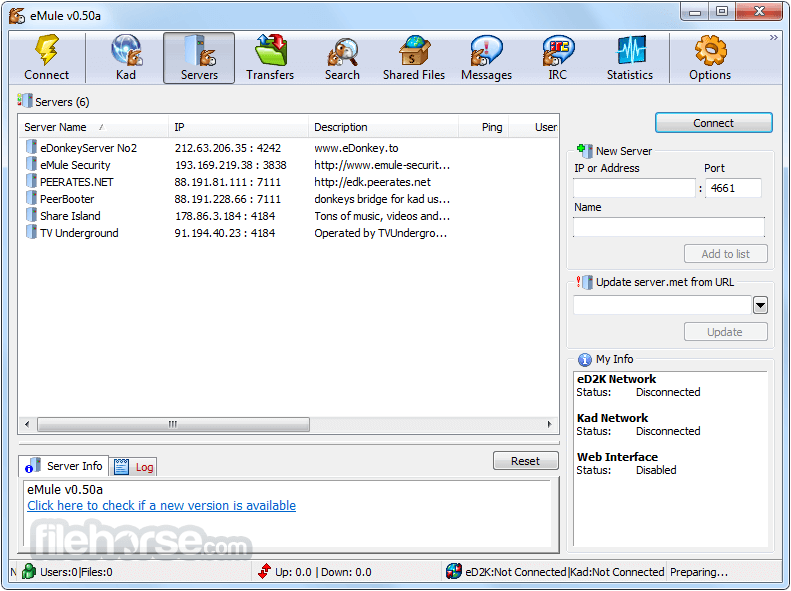Click the Reset button
The height and width of the screenshot is (591, 791).
point(526,461)
